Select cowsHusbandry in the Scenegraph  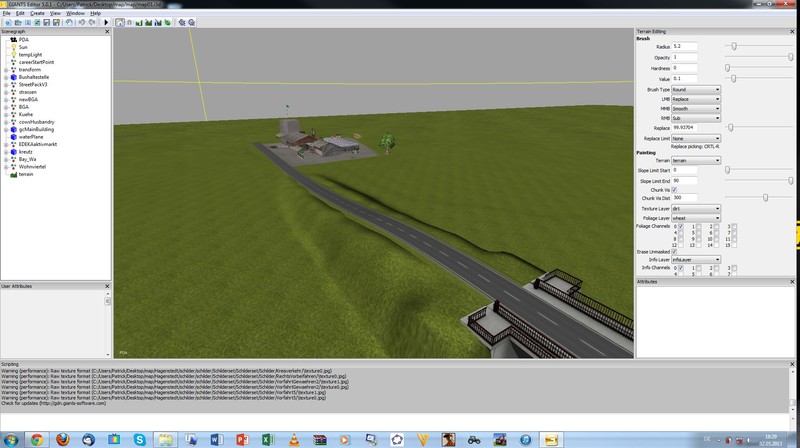click(x=36, y=122)
